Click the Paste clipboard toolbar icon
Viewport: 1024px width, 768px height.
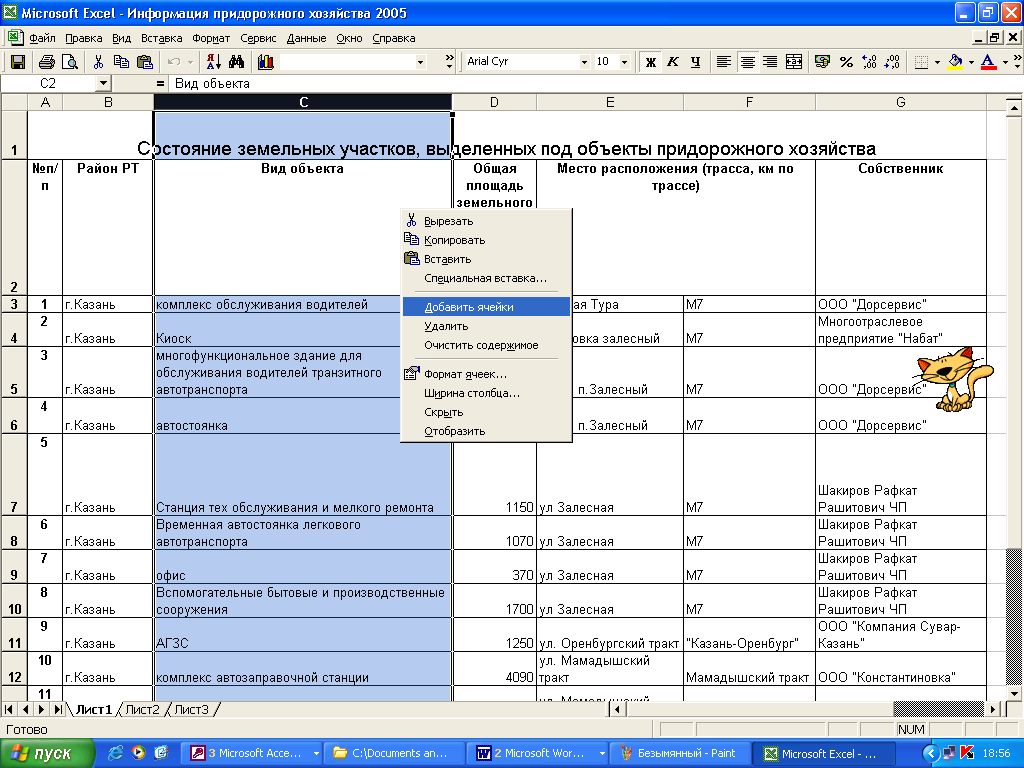(144, 62)
